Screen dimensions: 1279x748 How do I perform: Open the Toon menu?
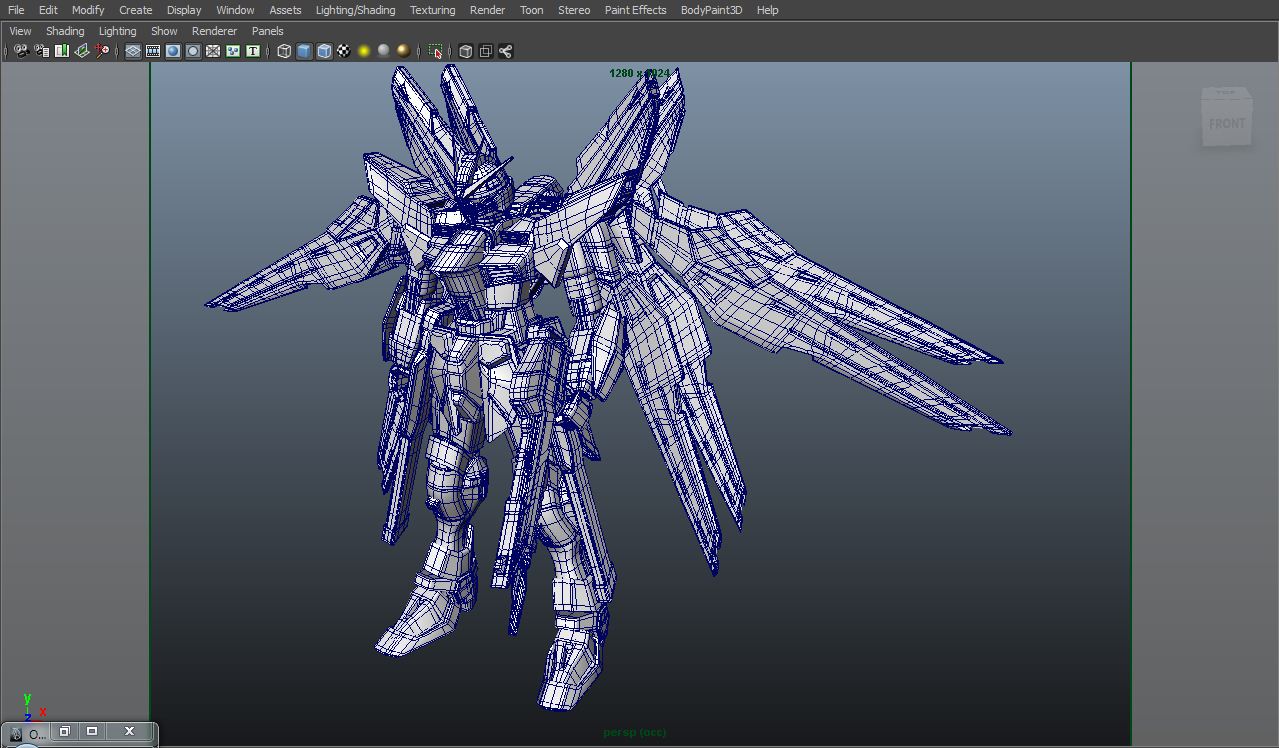coord(532,10)
